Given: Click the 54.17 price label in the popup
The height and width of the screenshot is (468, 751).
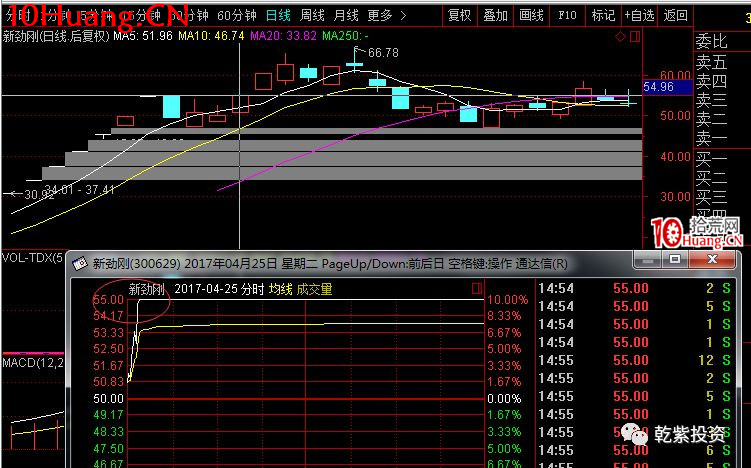Looking at the screenshot, I should click(x=108, y=316).
